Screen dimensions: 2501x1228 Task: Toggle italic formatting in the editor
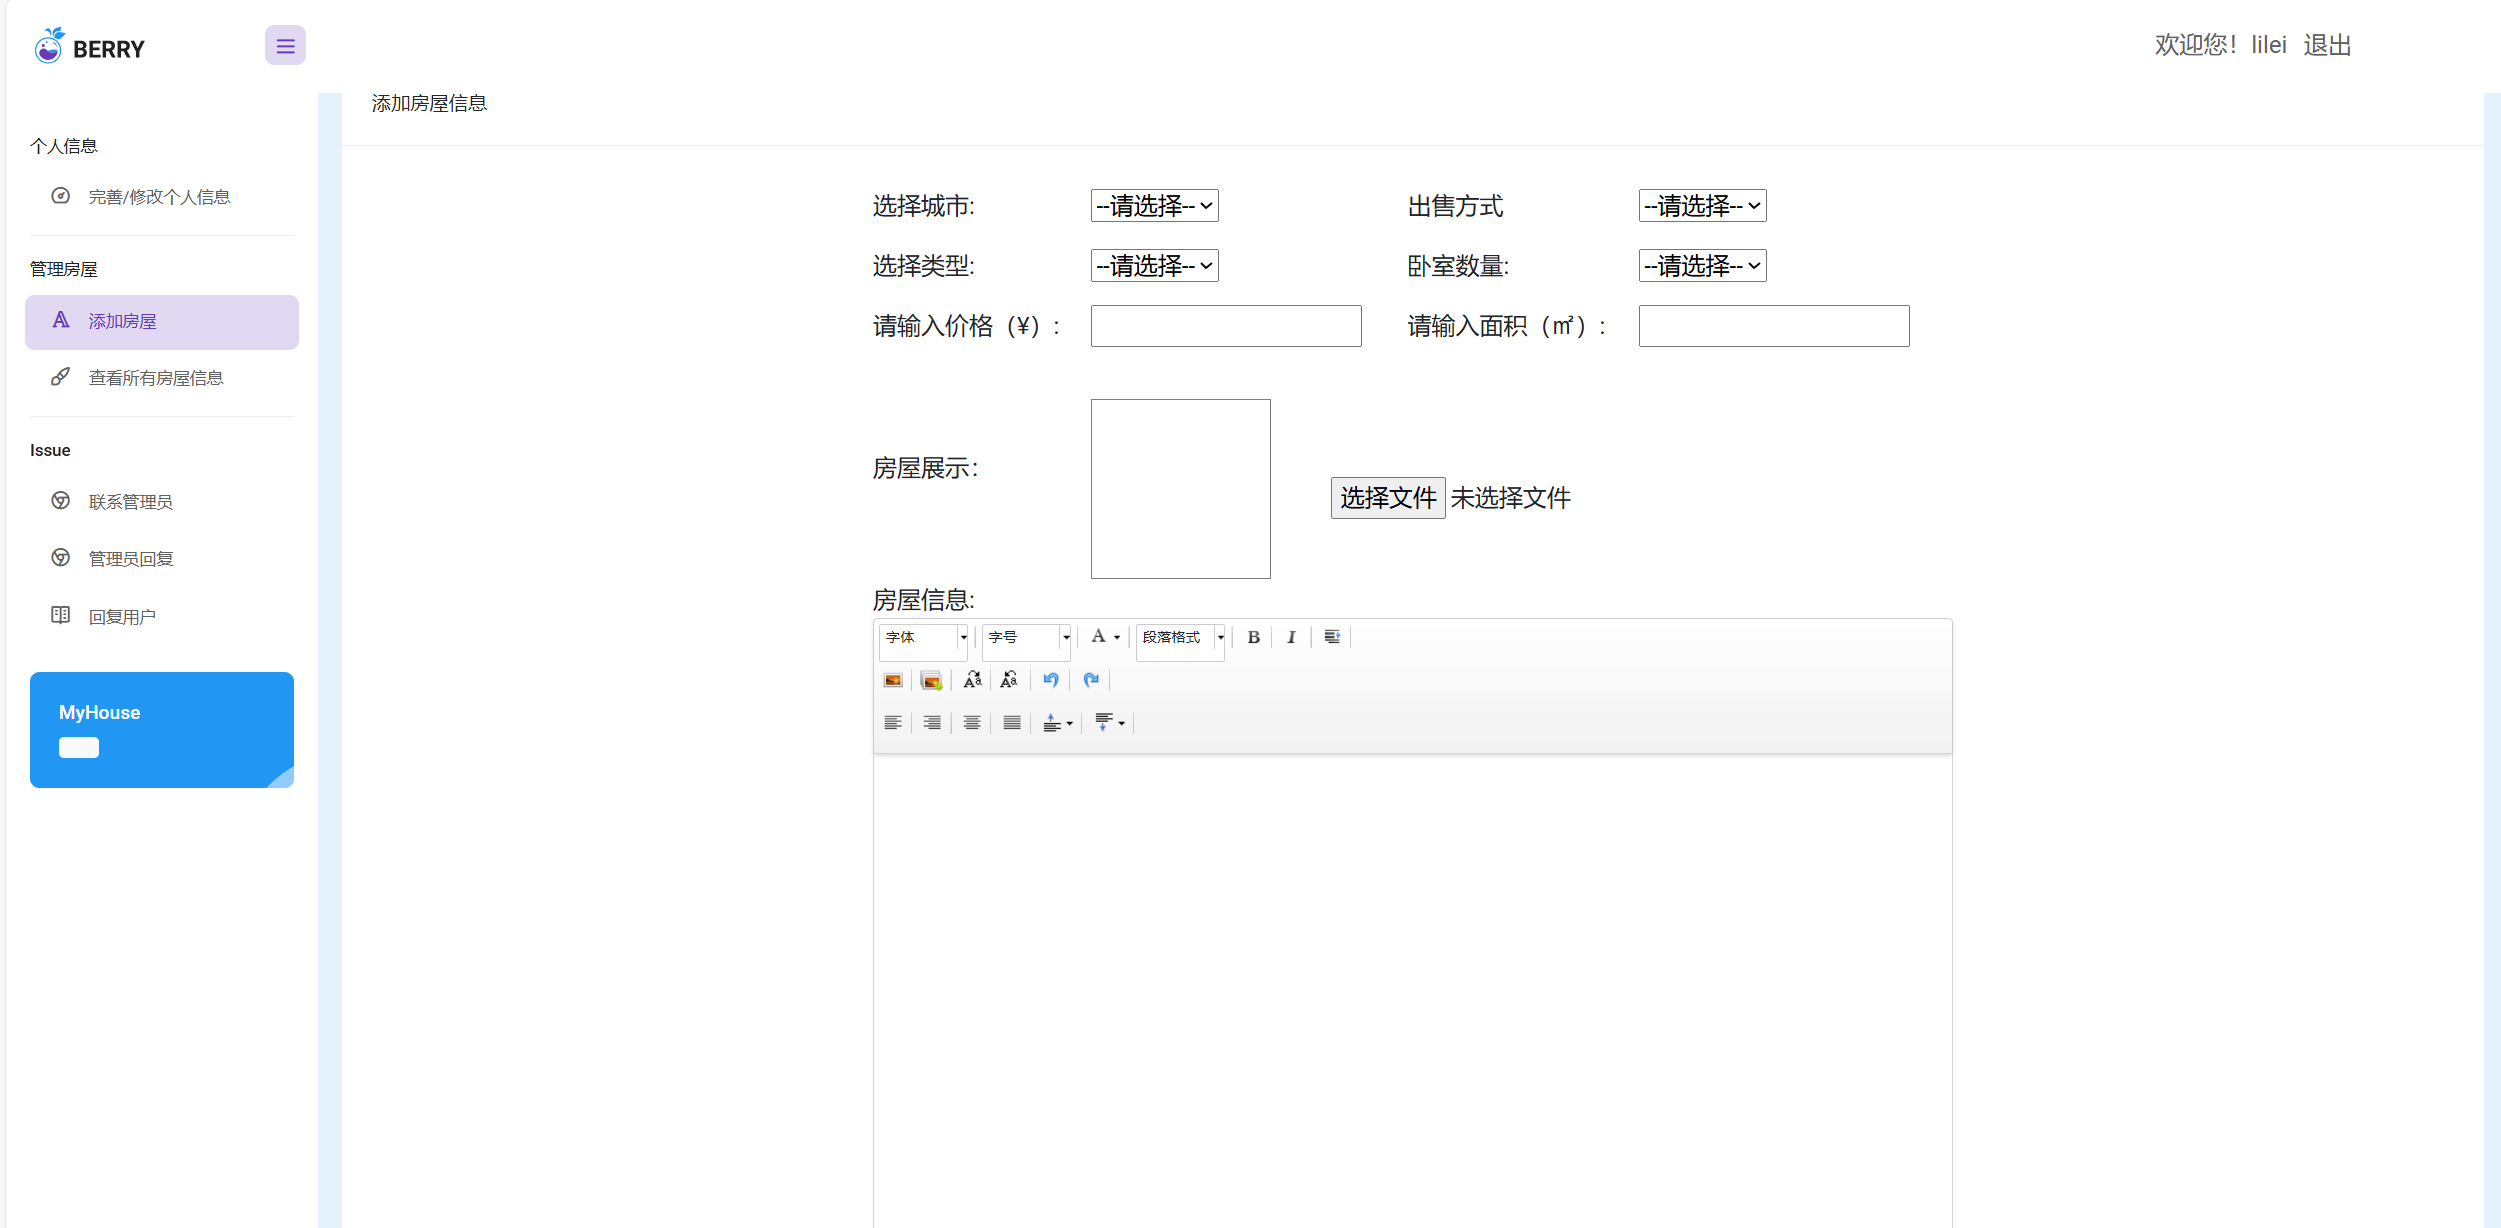1291,637
